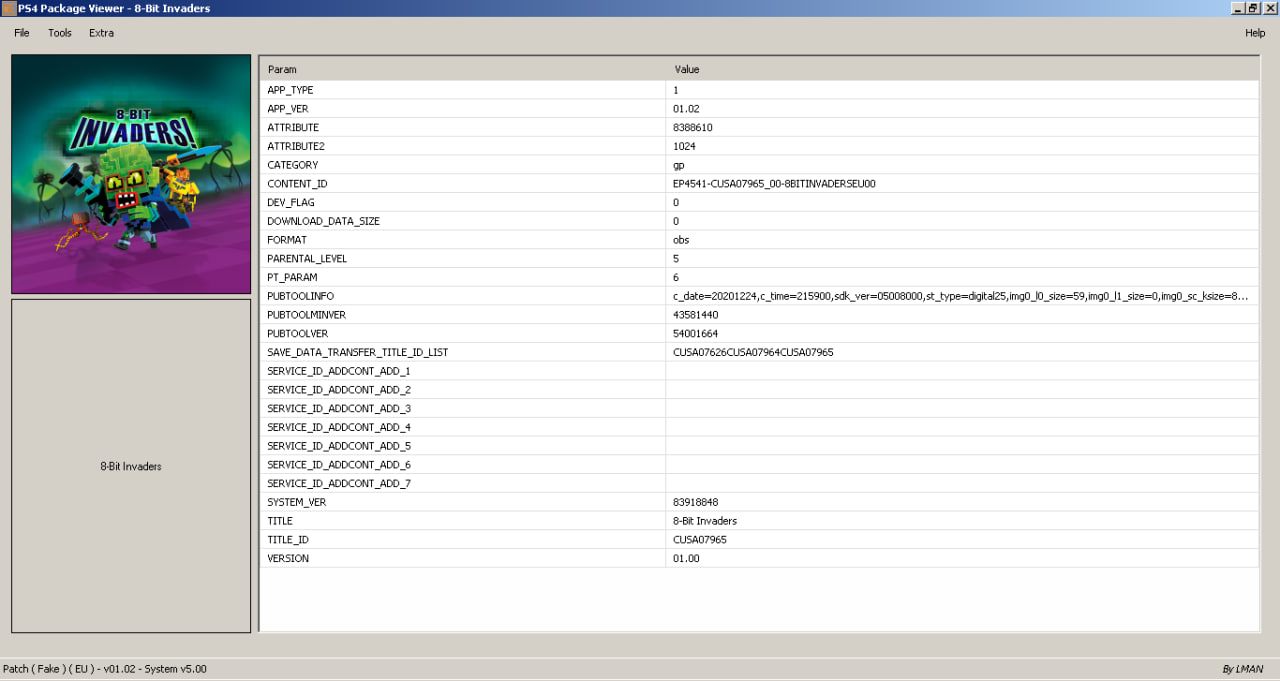
Task: Click the 43581440 value cell
Action: [962, 315]
